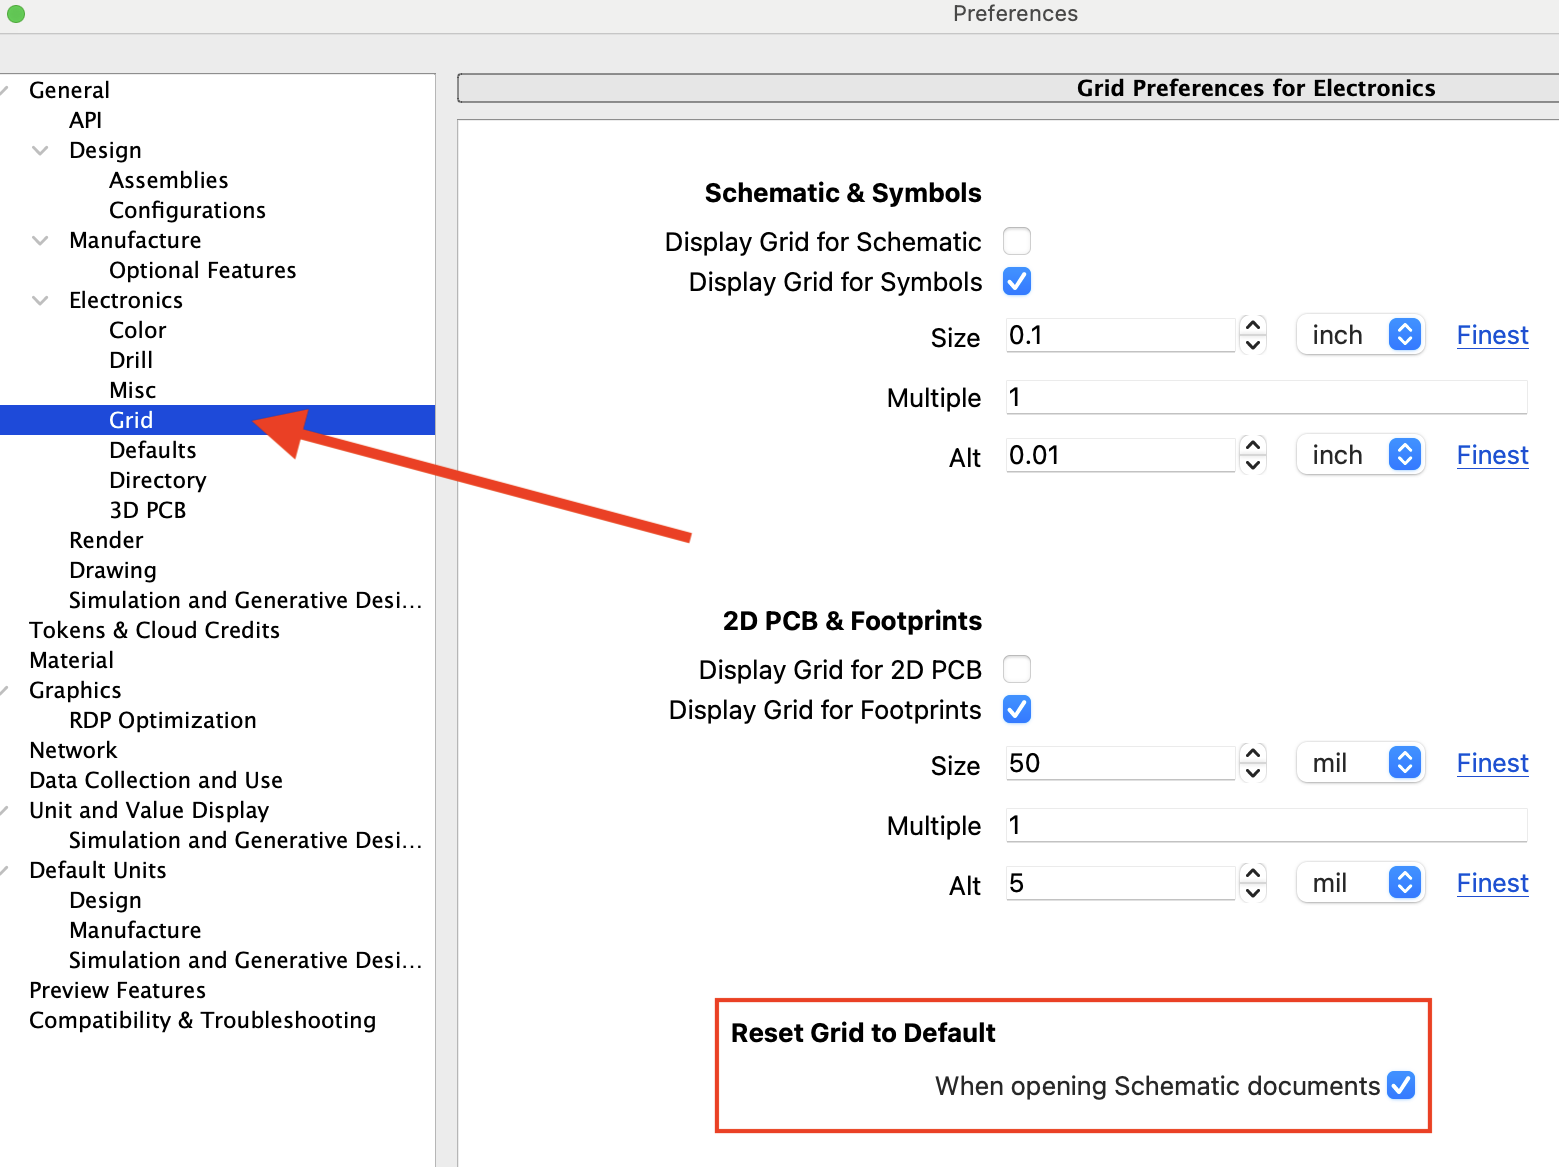Viewport: 1559px width, 1167px height.
Task: Click Finest next to Footprints Alt
Action: (1492, 882)
